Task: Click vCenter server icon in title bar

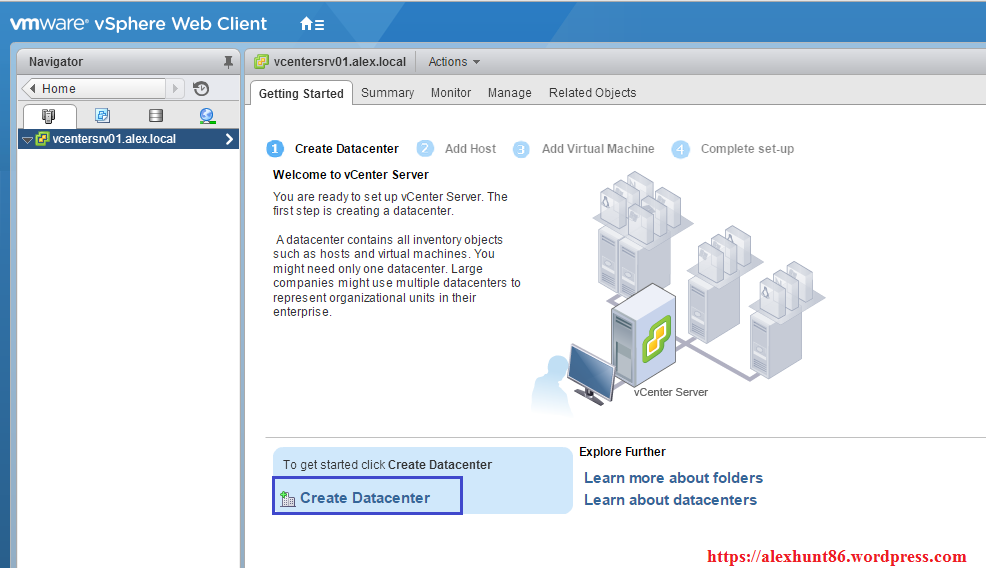Action: (x=262, y=62)
